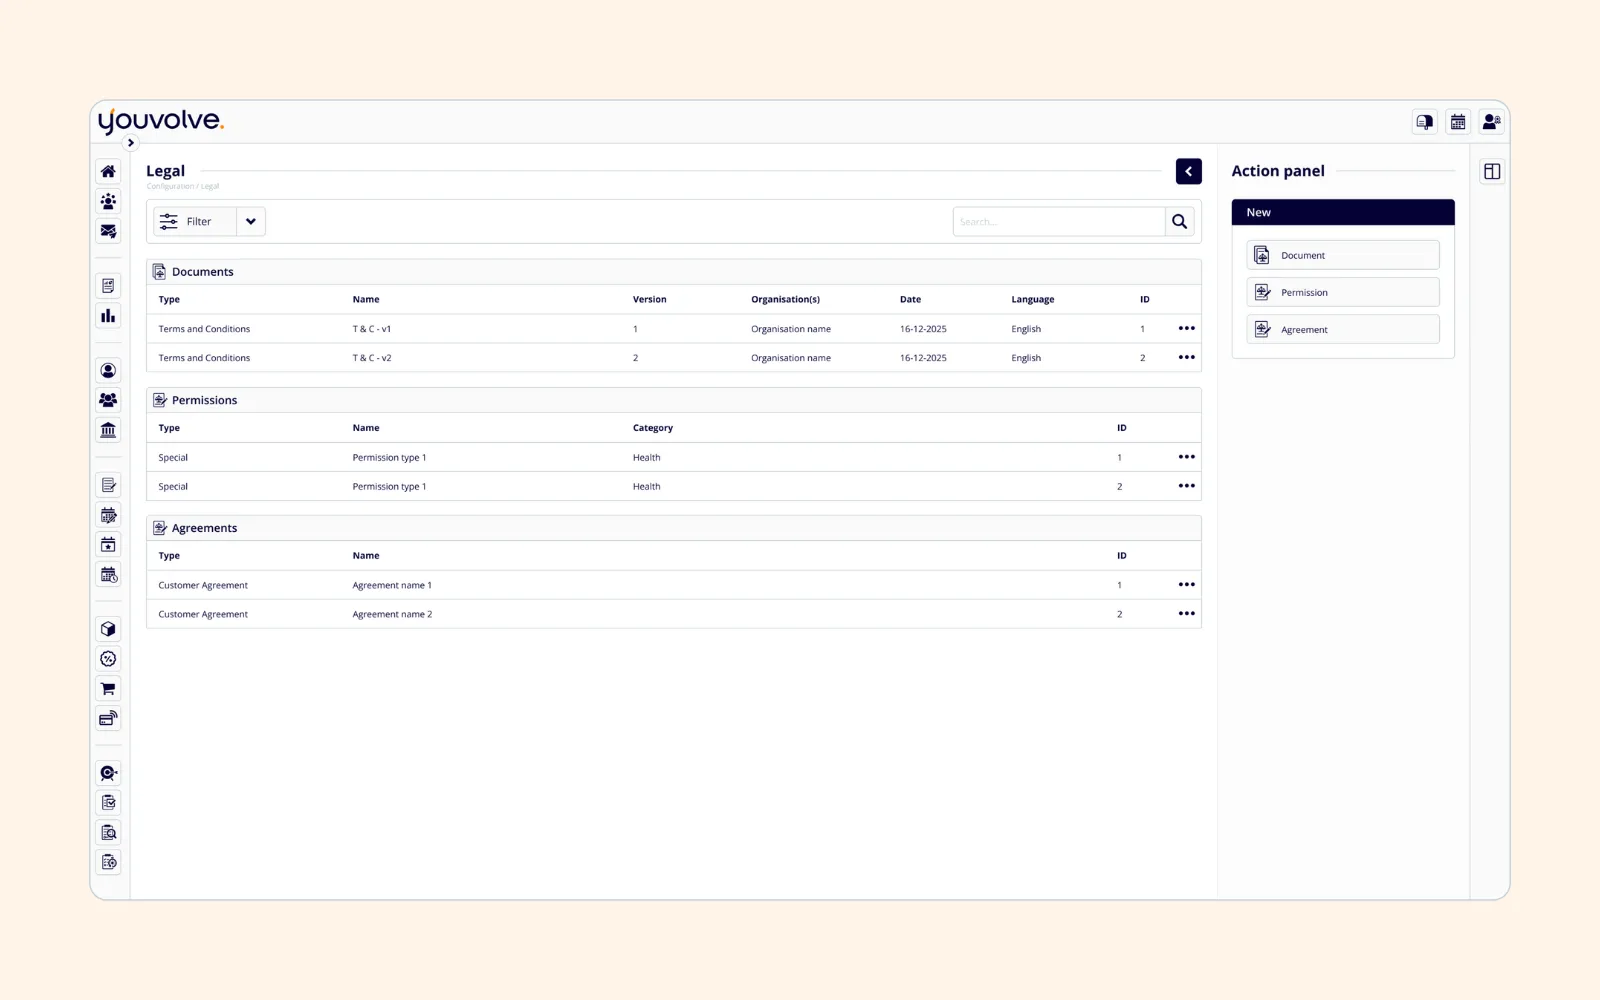Open the calendar with star icon
Screen dimensions: 1600x1000
[x=108, y=545]
